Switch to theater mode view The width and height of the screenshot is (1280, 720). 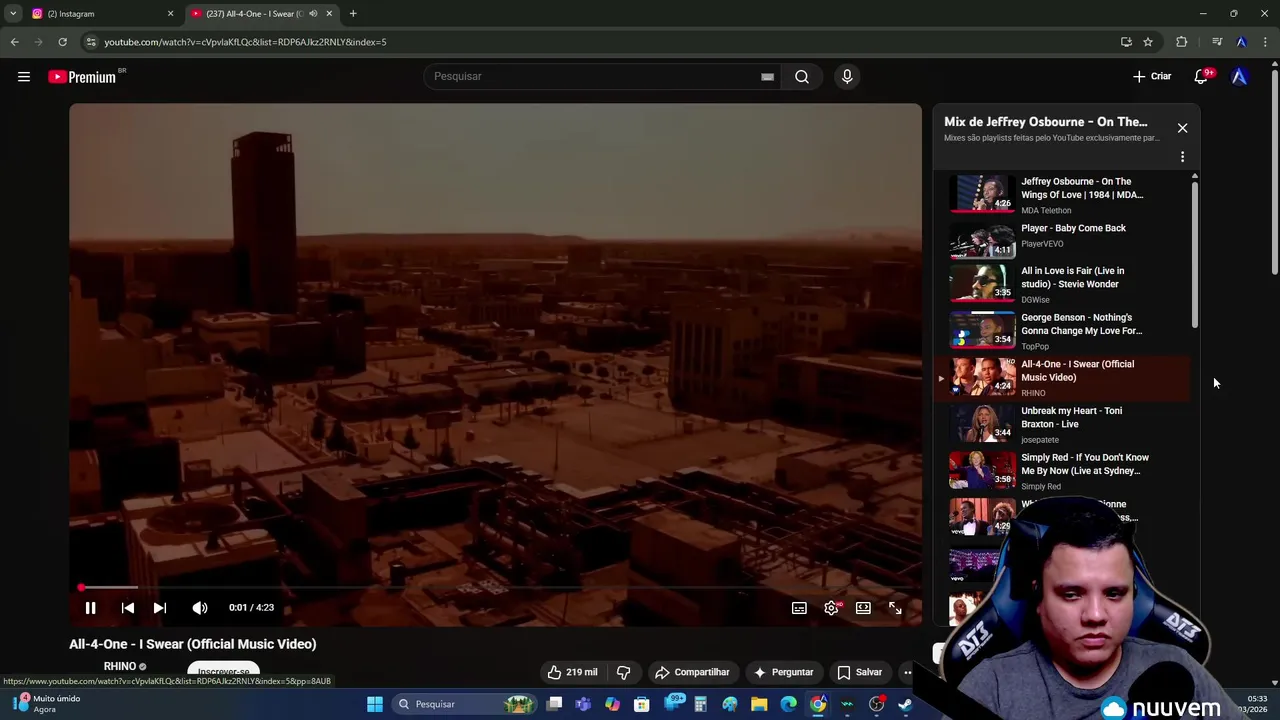click(863, 608)
